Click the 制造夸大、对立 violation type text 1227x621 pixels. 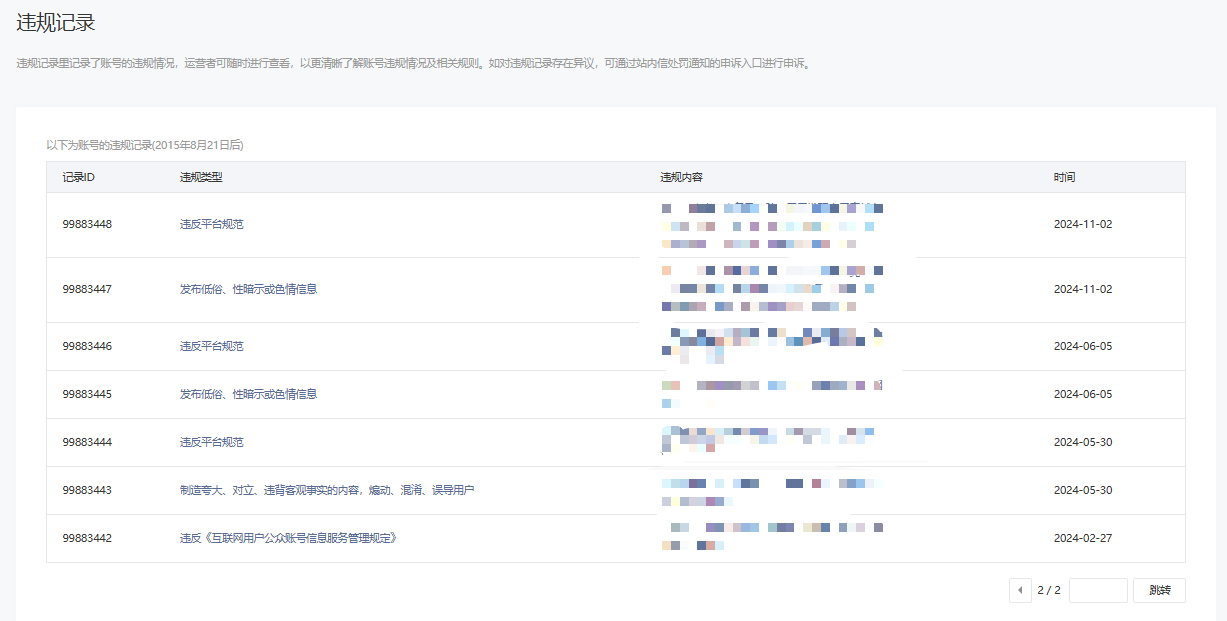point(326,490)
